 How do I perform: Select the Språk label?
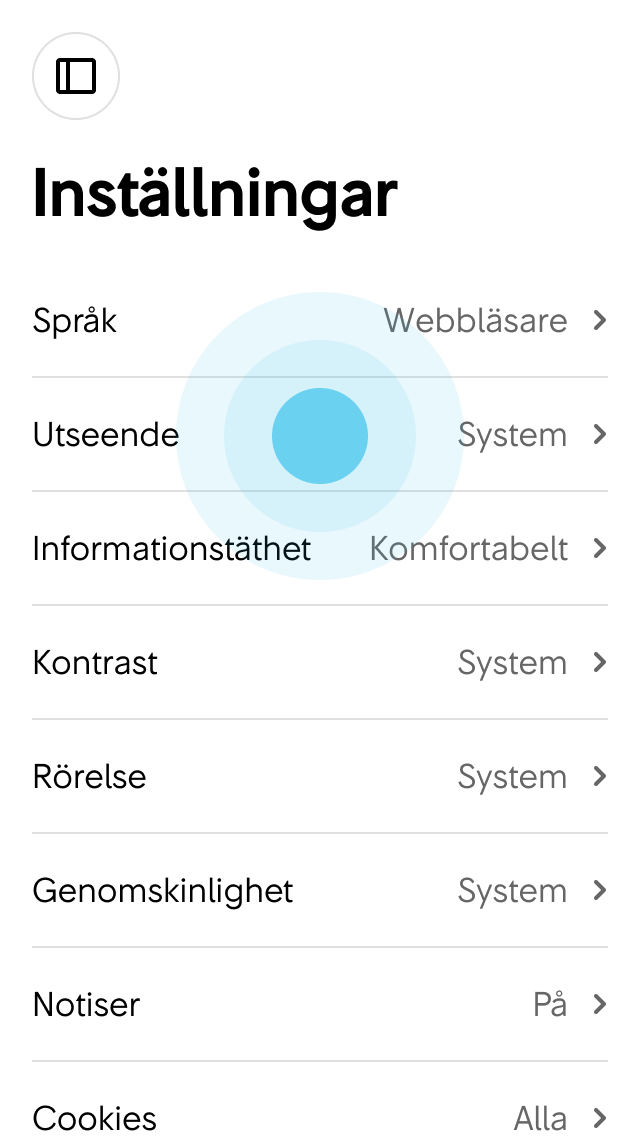(75, 321)
